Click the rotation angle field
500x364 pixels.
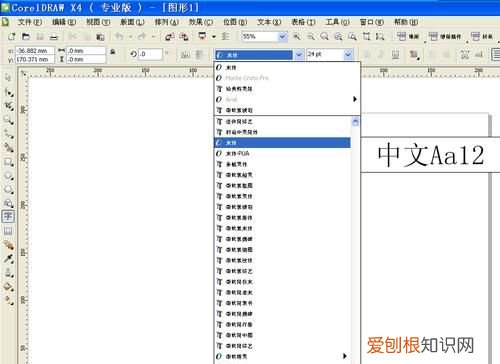[150, 54]
